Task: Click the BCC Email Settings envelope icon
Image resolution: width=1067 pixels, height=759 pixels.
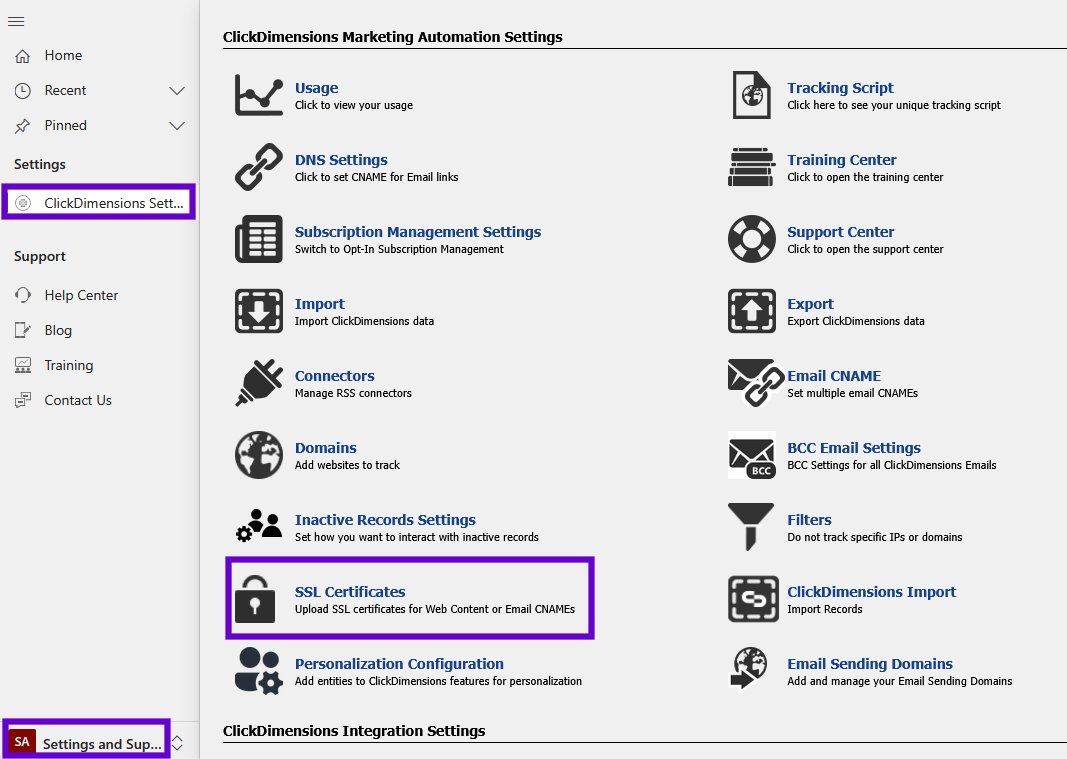Action: point(751,455)
